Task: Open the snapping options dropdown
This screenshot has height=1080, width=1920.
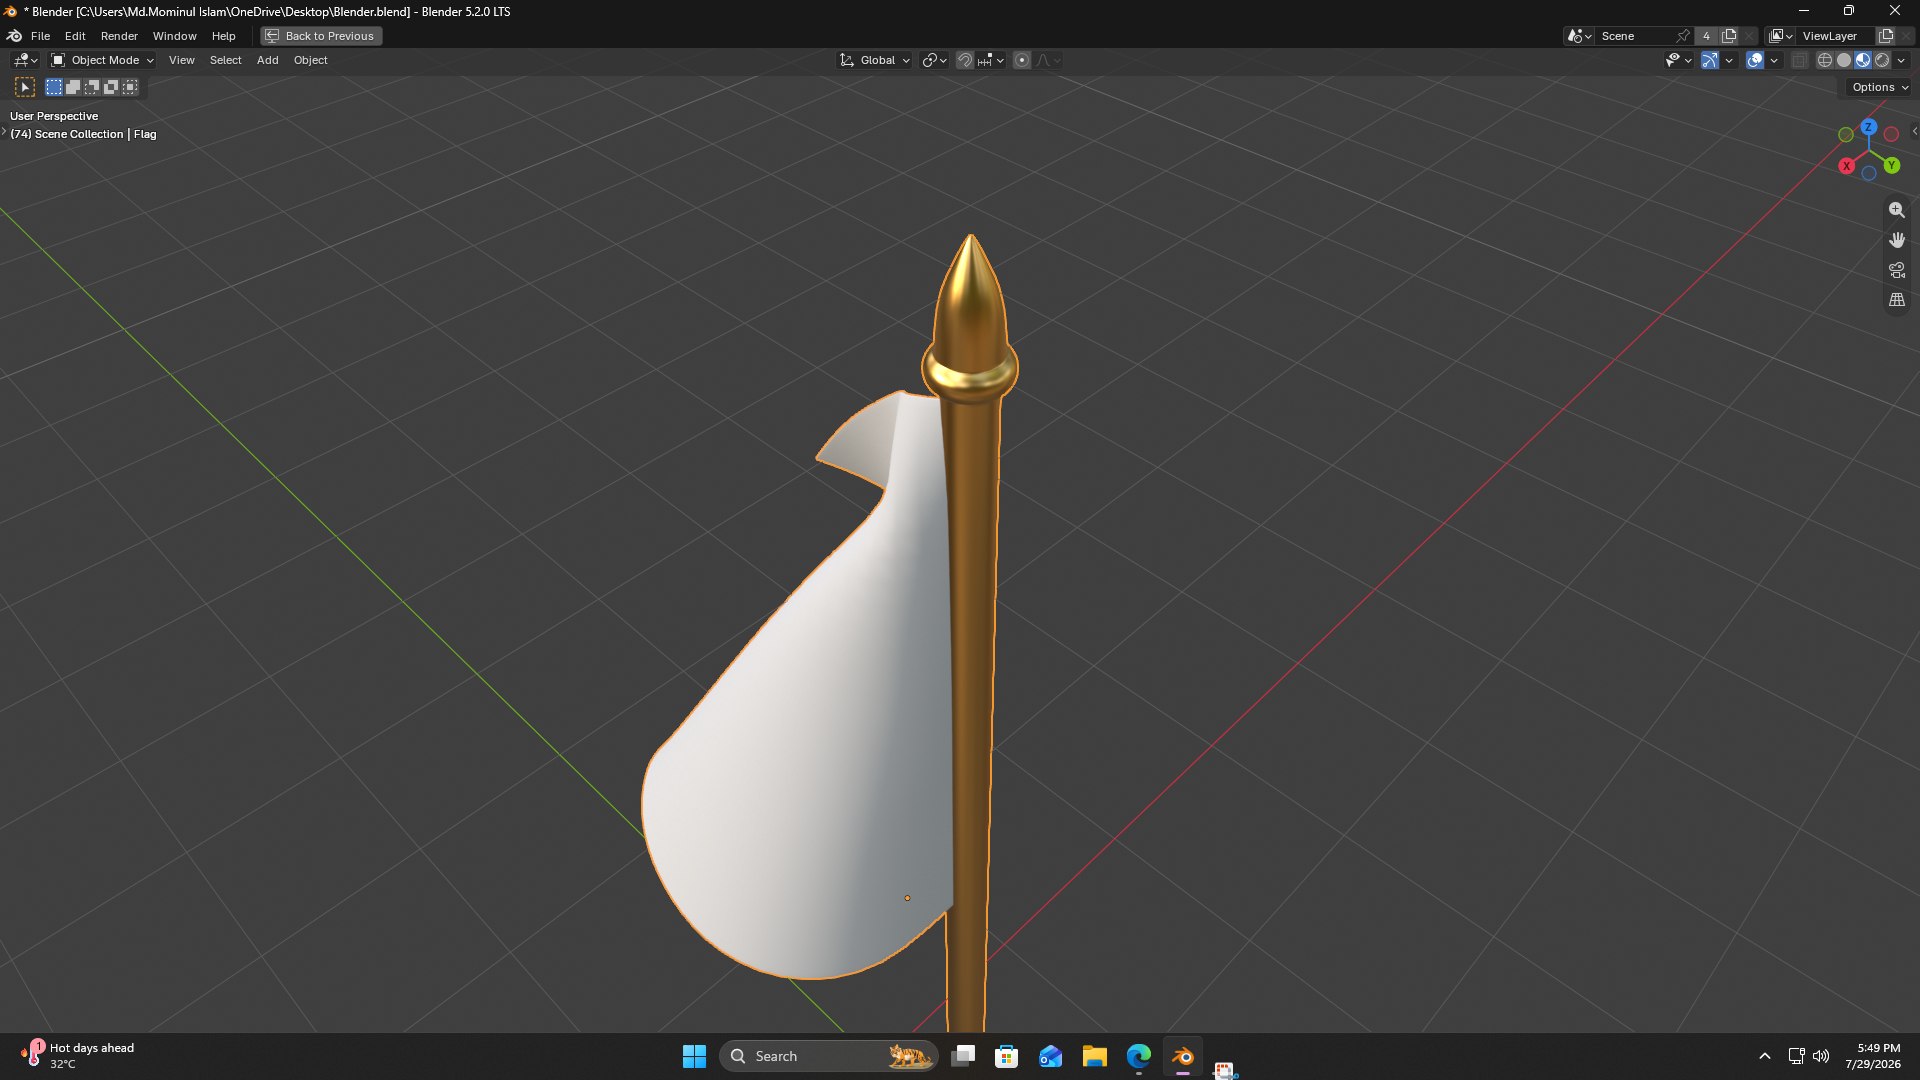Action: (990, 60)
